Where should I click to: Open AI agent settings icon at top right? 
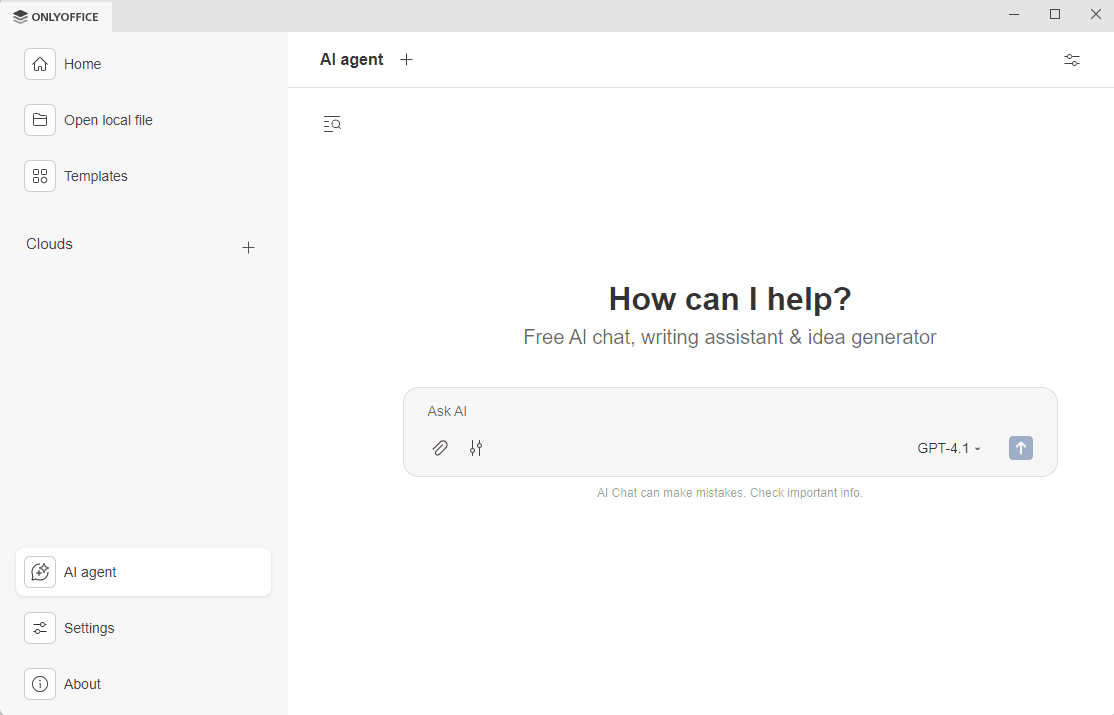[1072, 60]
